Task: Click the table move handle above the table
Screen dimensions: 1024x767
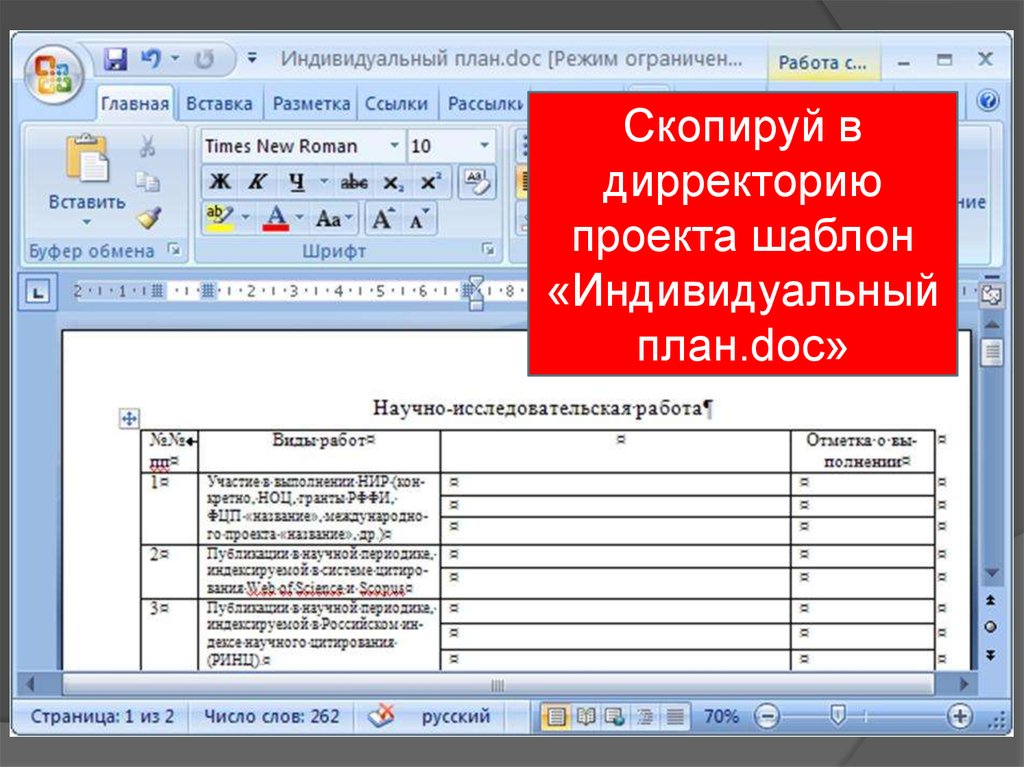Action: (x=129, y=418)
